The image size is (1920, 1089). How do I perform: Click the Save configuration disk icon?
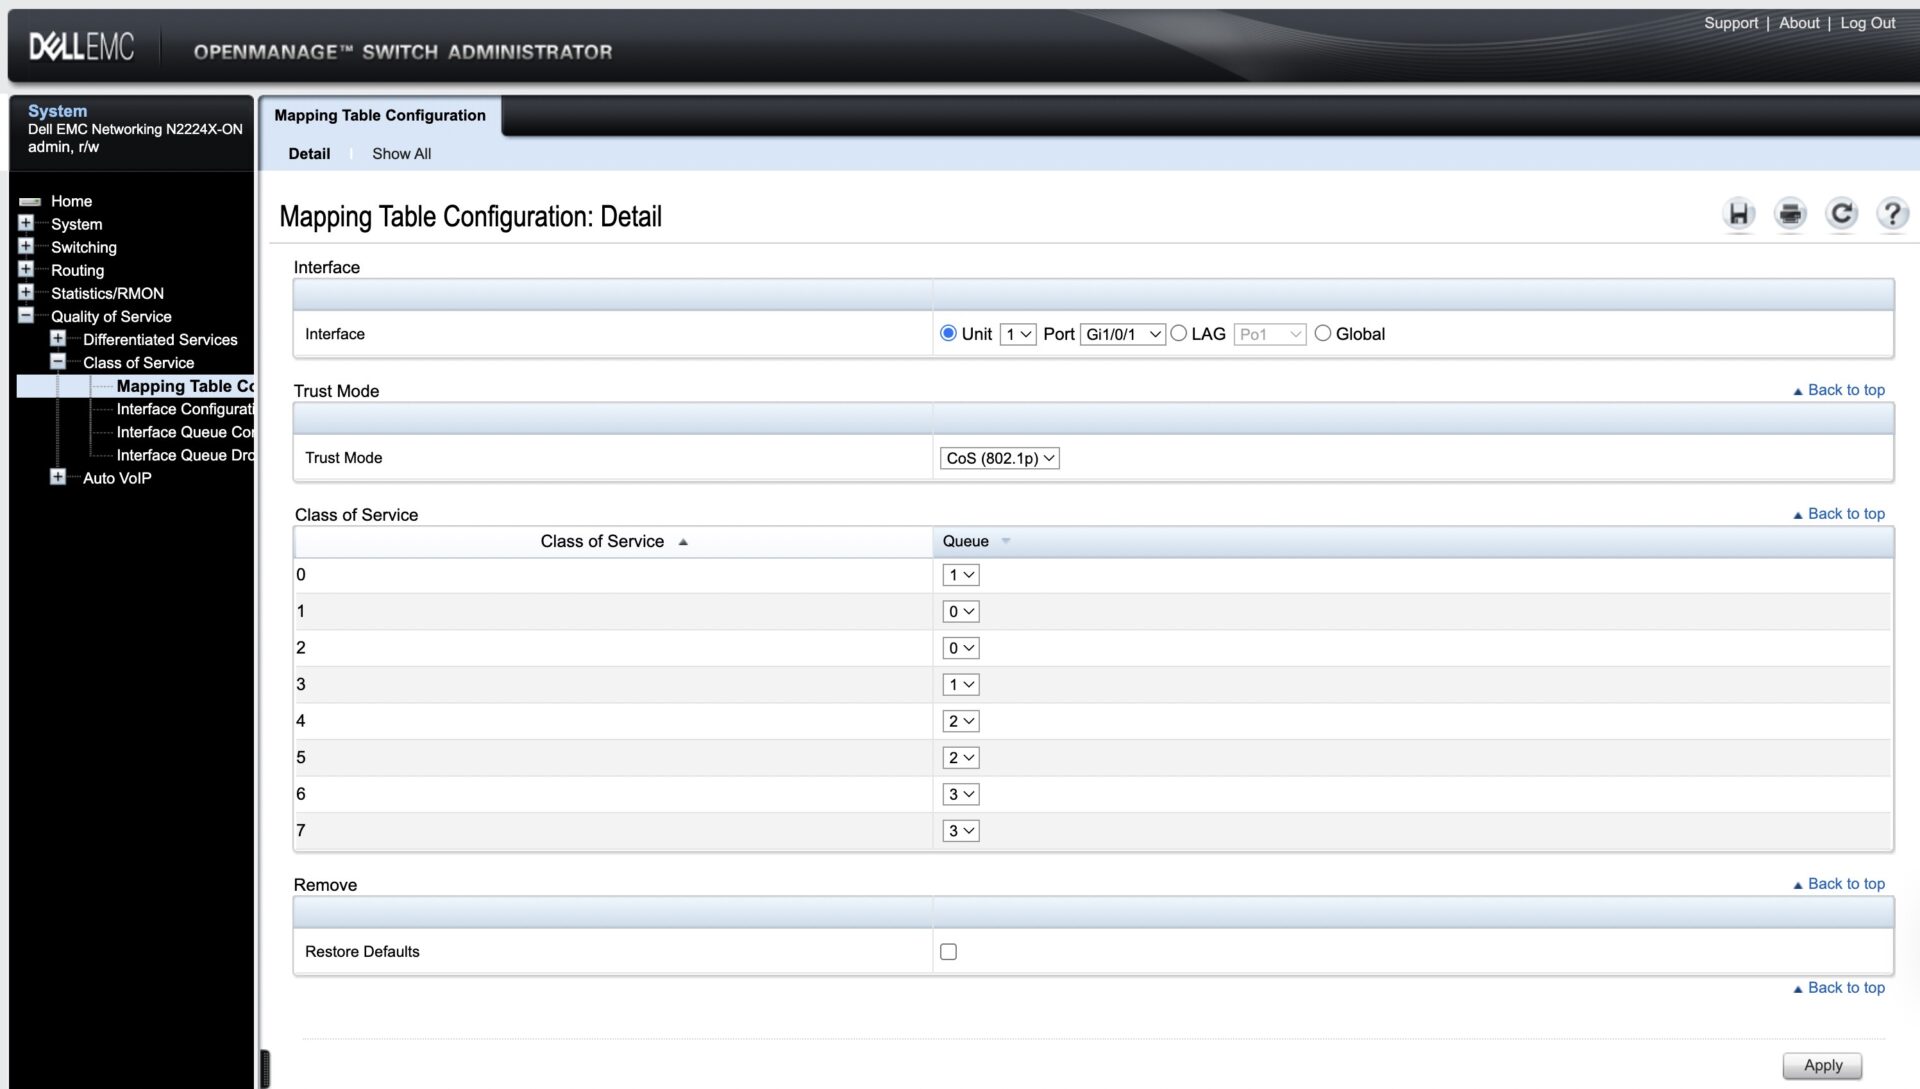1739,213
